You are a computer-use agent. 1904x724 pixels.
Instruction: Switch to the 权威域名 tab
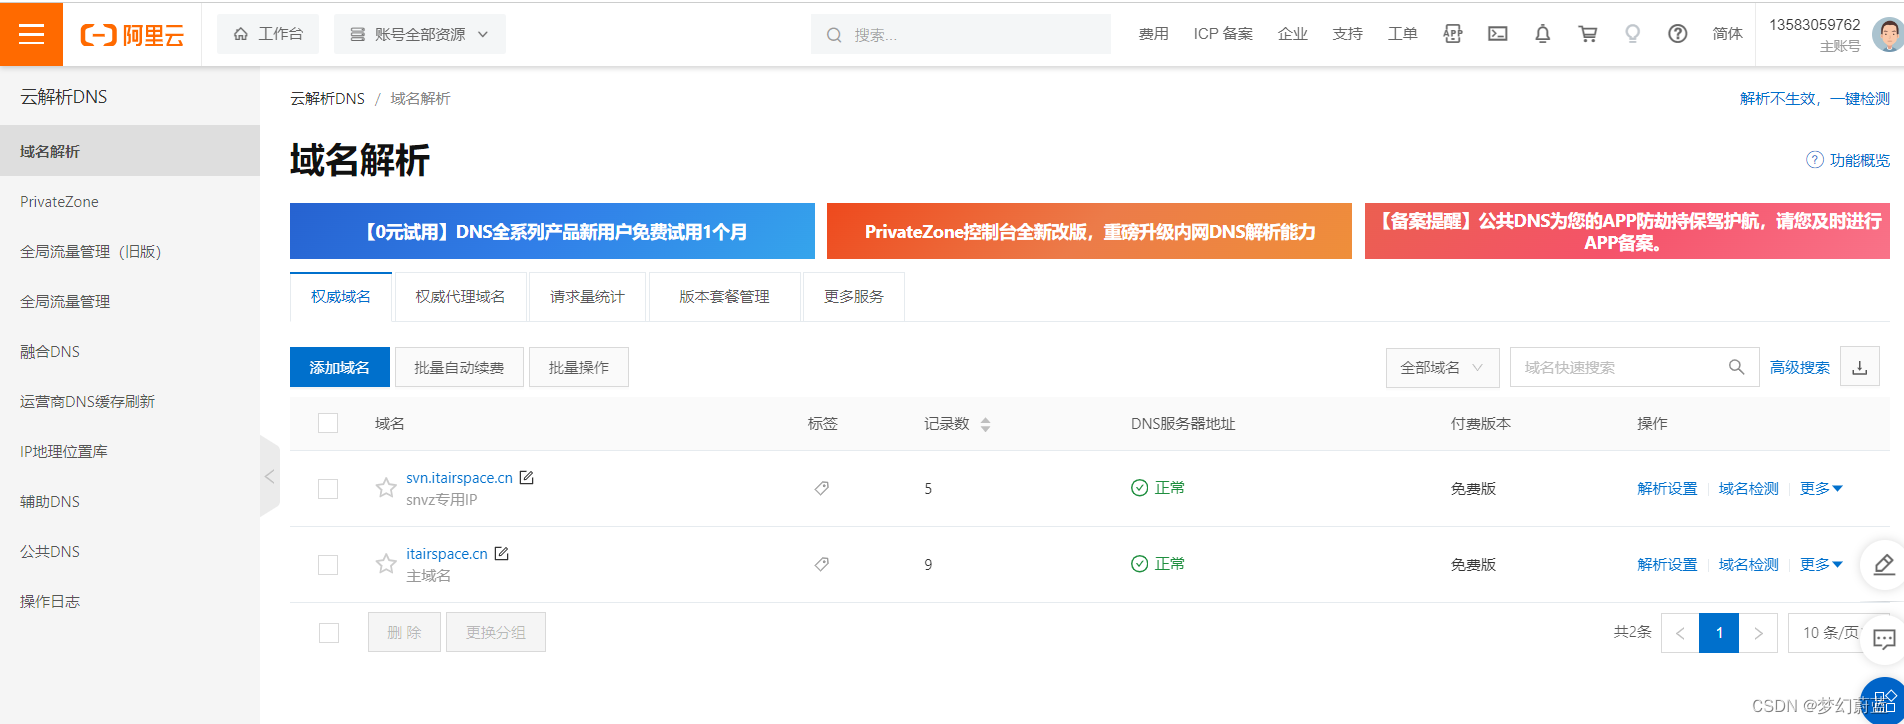click(341, 297)
